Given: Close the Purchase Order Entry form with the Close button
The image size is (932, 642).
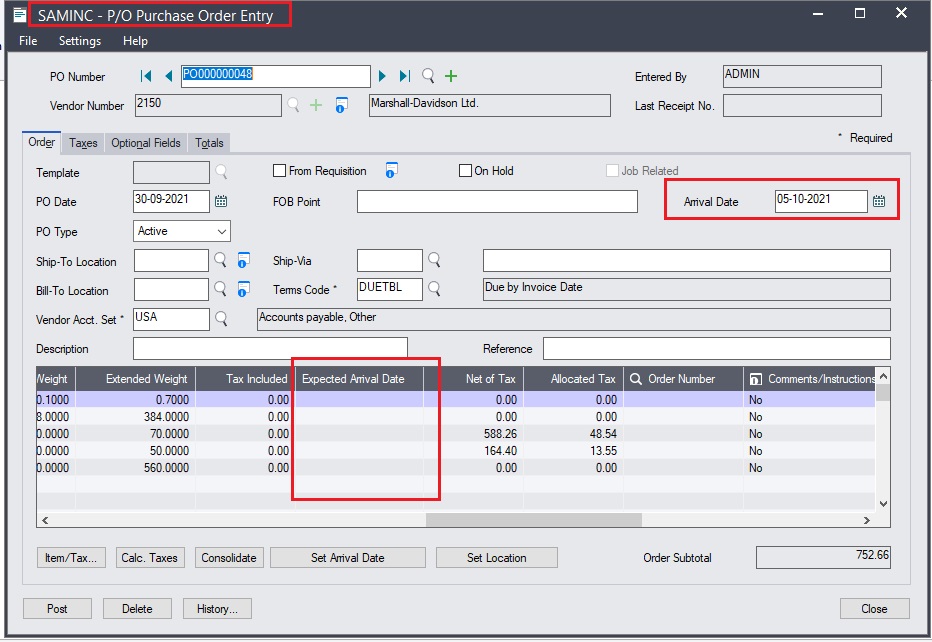Looking at the screenshot, I should pos(874,609).
